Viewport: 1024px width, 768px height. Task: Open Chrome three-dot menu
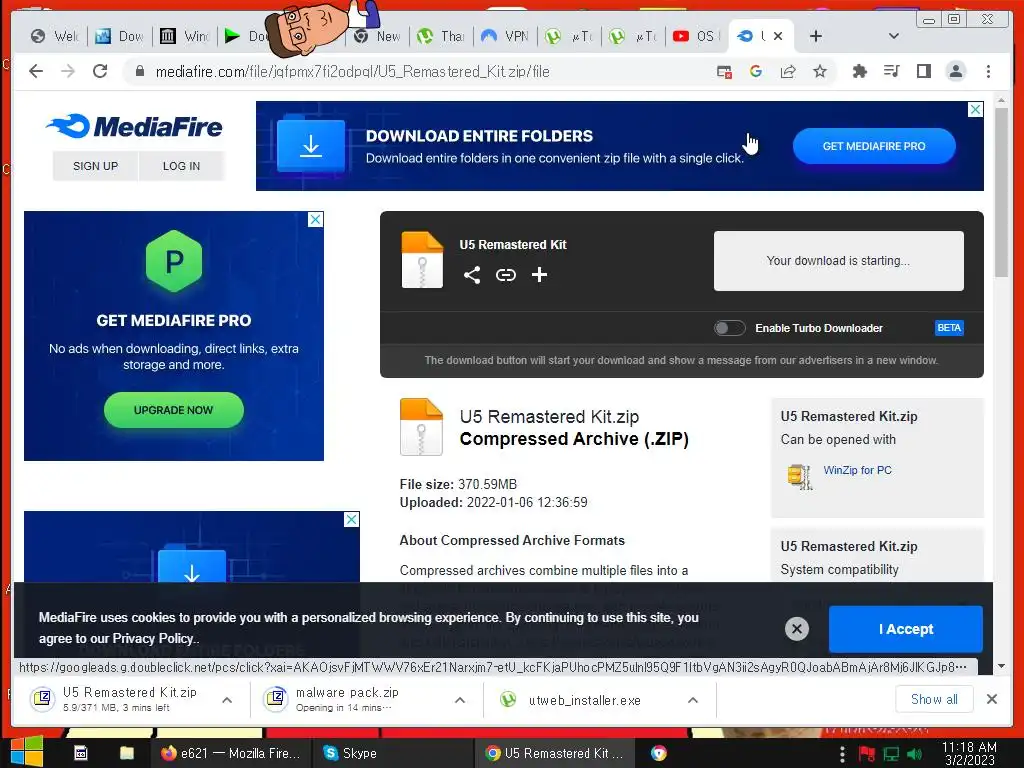pos(988,71)
